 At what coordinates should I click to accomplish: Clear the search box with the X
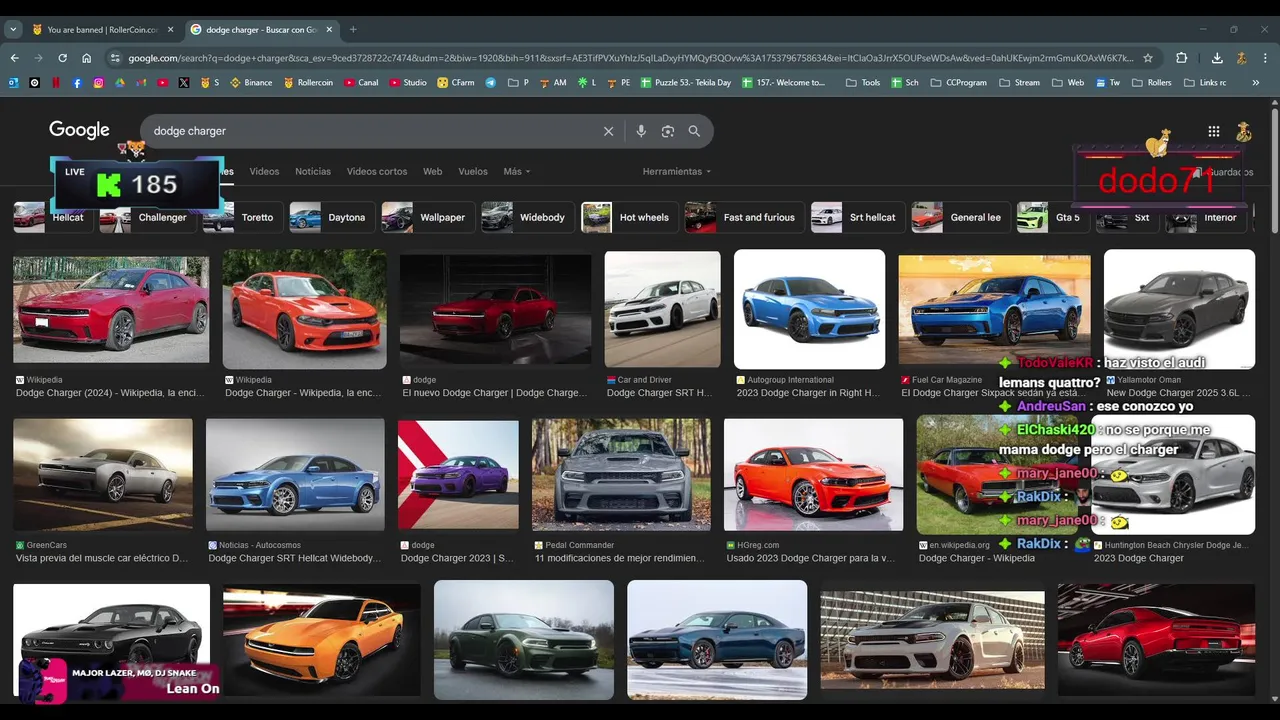[608, 131]
